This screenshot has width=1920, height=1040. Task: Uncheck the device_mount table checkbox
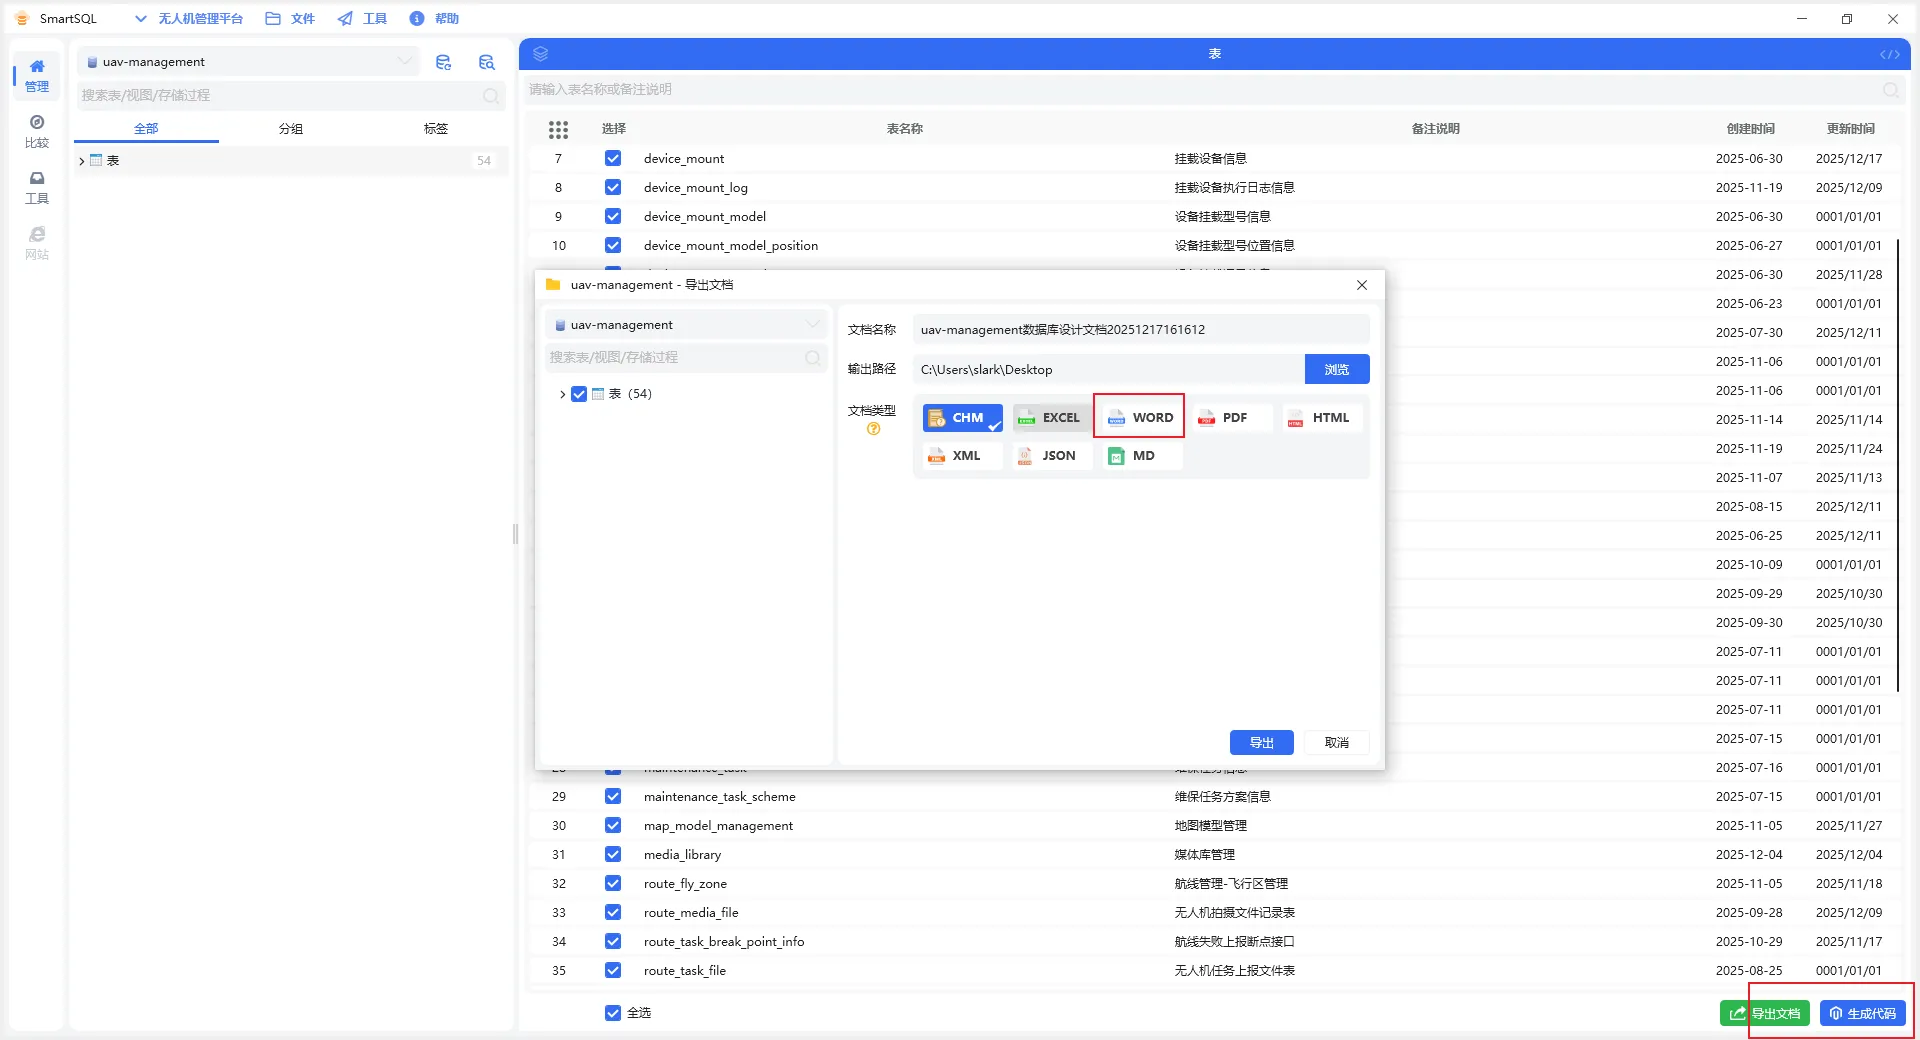[613, 158]
